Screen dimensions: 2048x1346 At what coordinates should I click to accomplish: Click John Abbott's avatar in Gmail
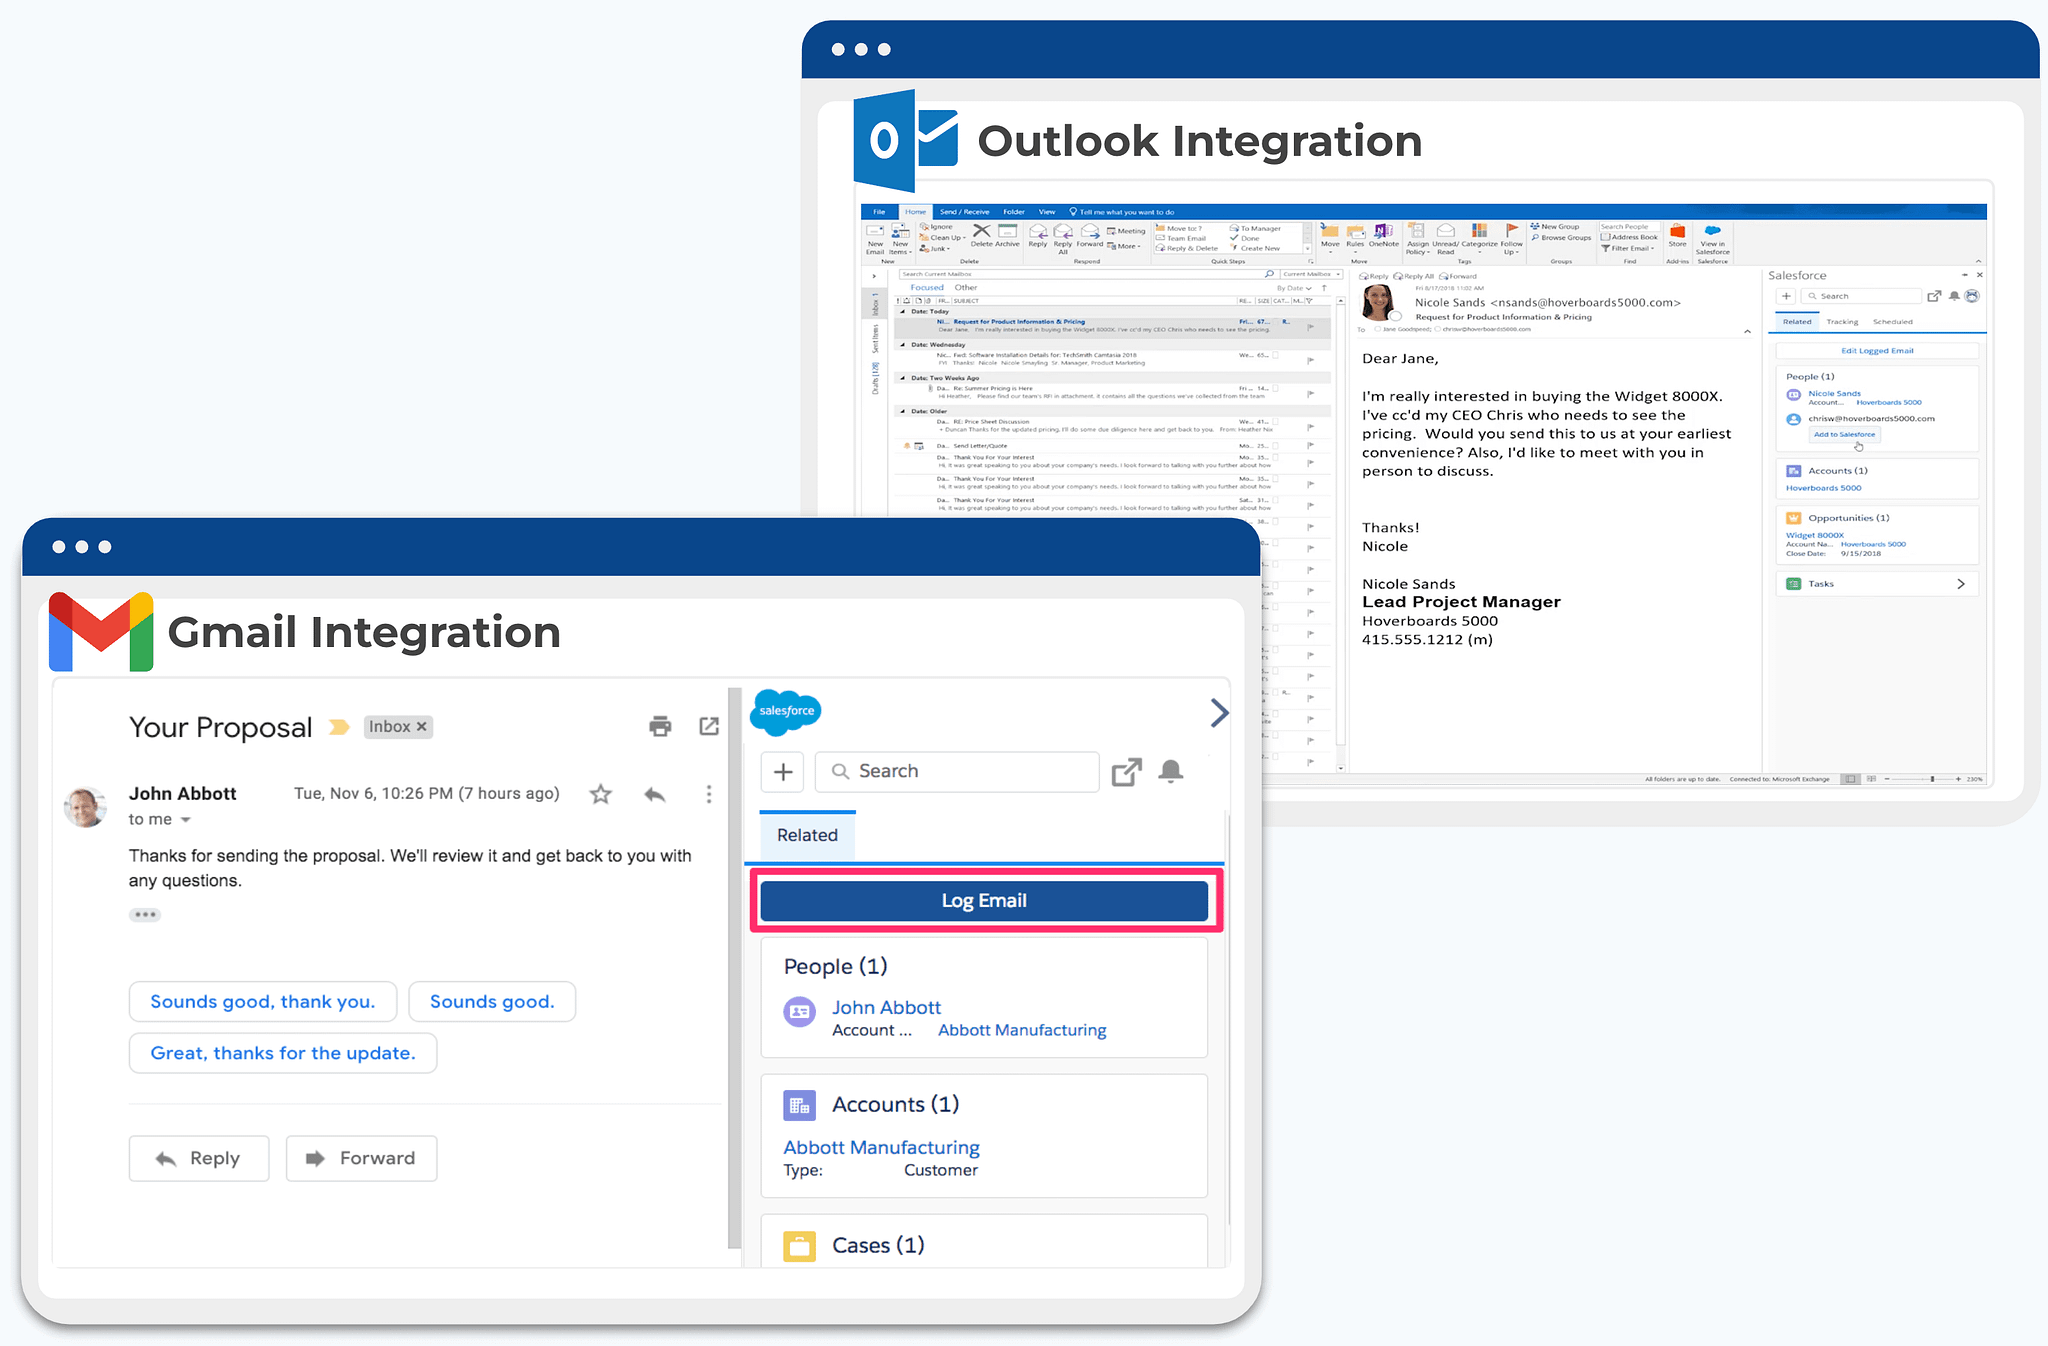click(x=86, y=807)
